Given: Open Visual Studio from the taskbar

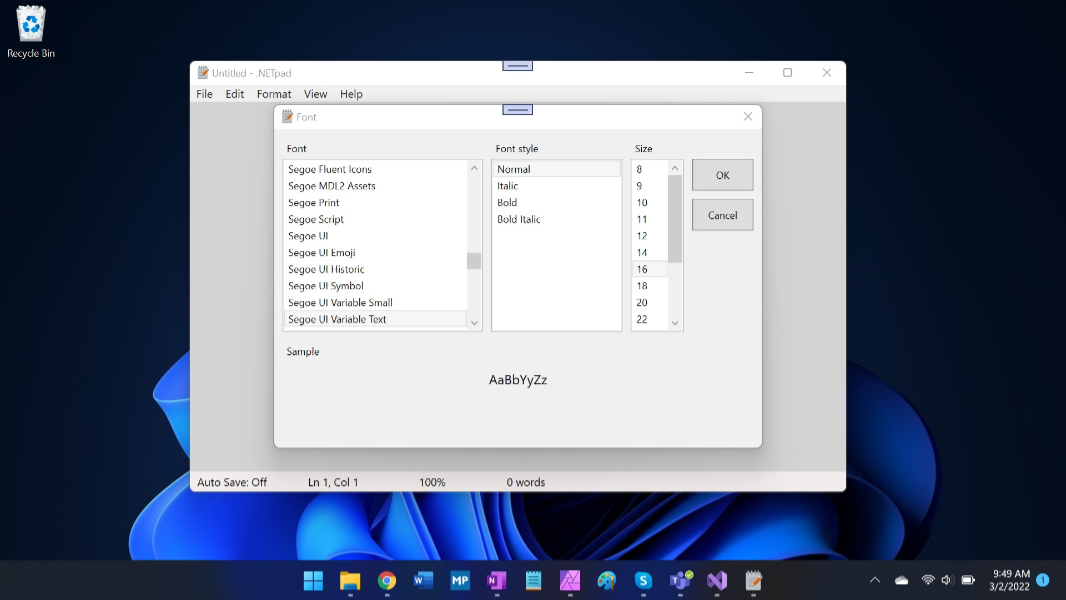Looking at the screenshot, I should [717, 580].
